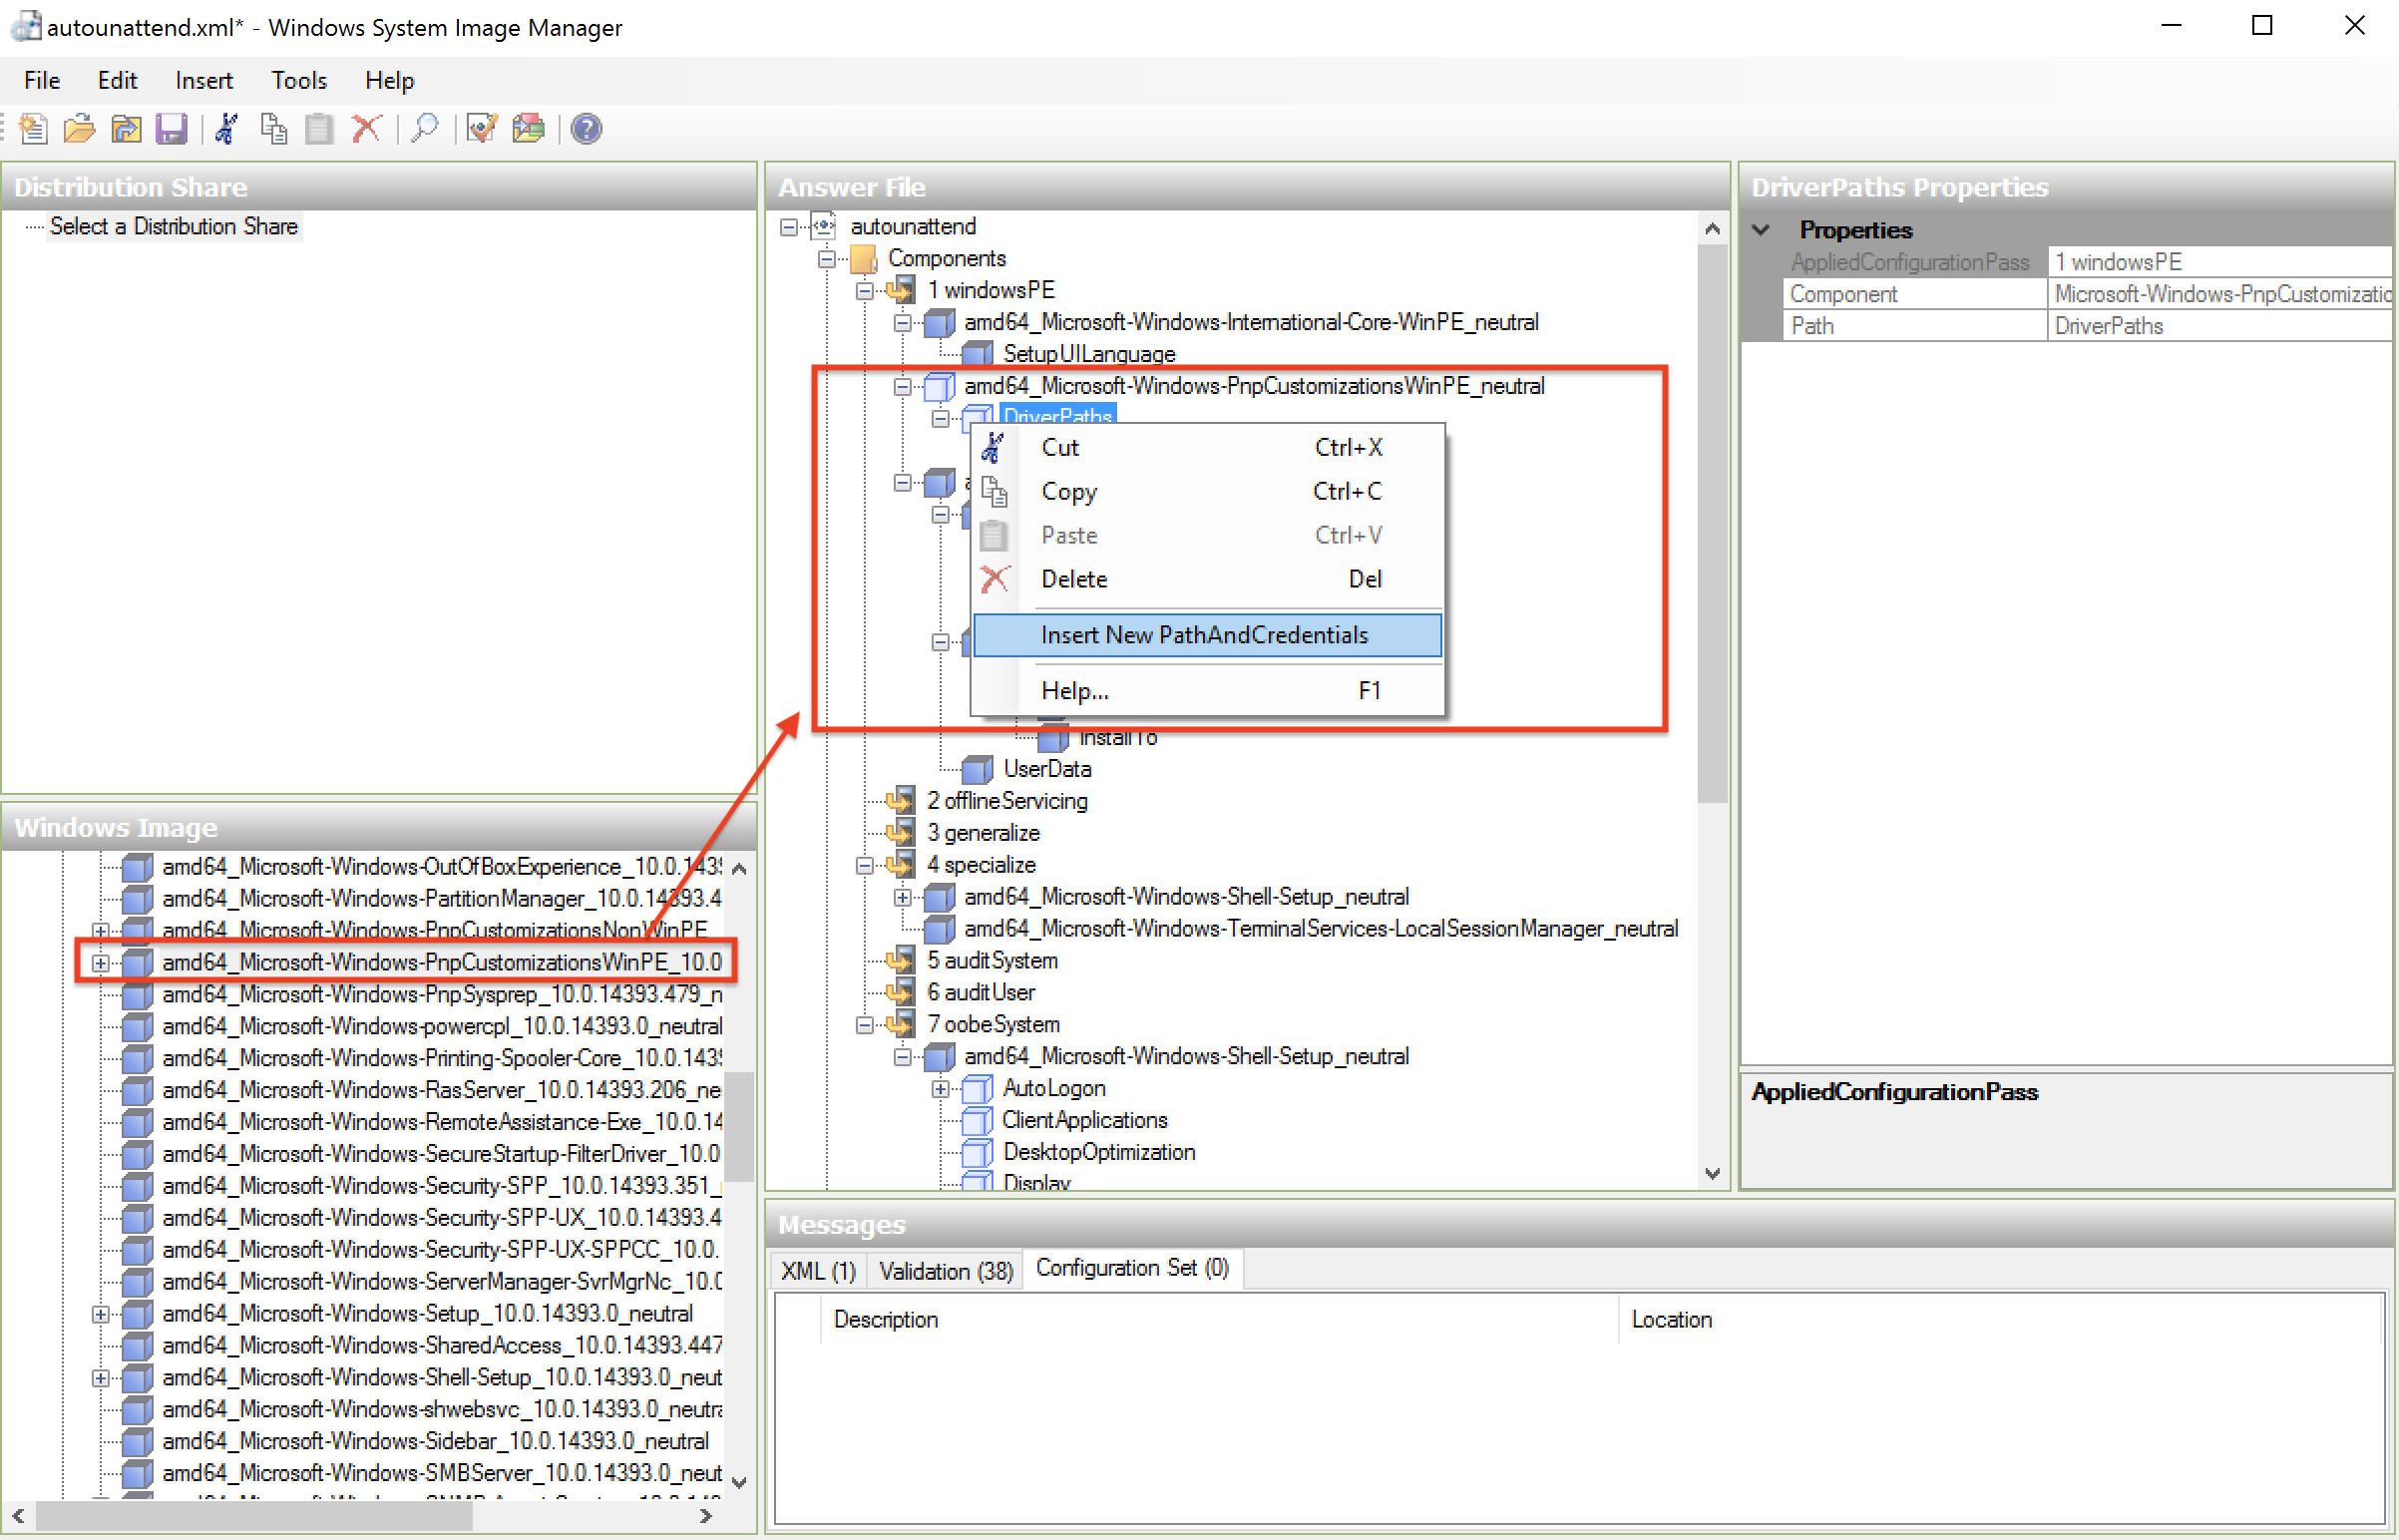Click the 3 generalize pass icon

900,832
